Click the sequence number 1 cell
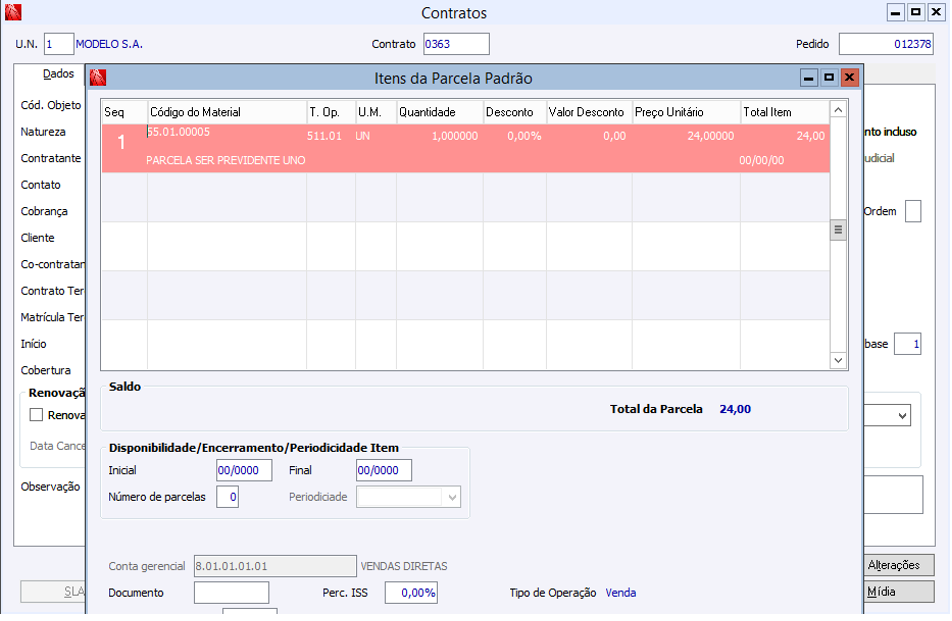Viewport: 952px width, 621px height. pos(121,143)
